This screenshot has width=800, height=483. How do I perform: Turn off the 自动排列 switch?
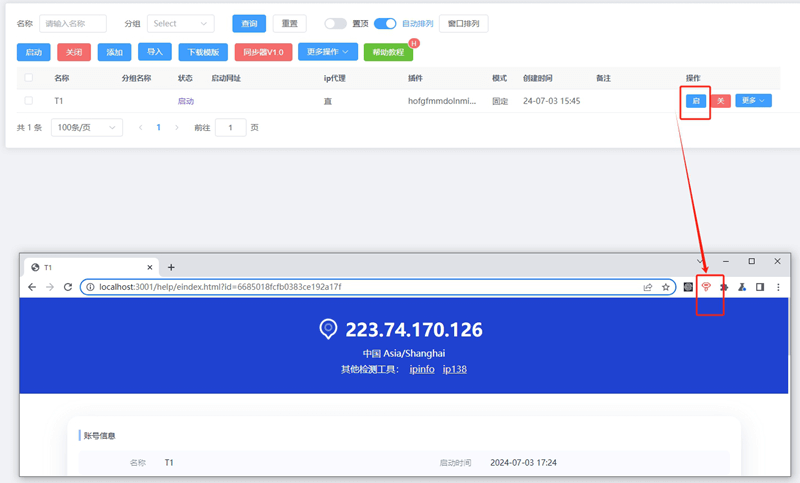click(385, 23)
